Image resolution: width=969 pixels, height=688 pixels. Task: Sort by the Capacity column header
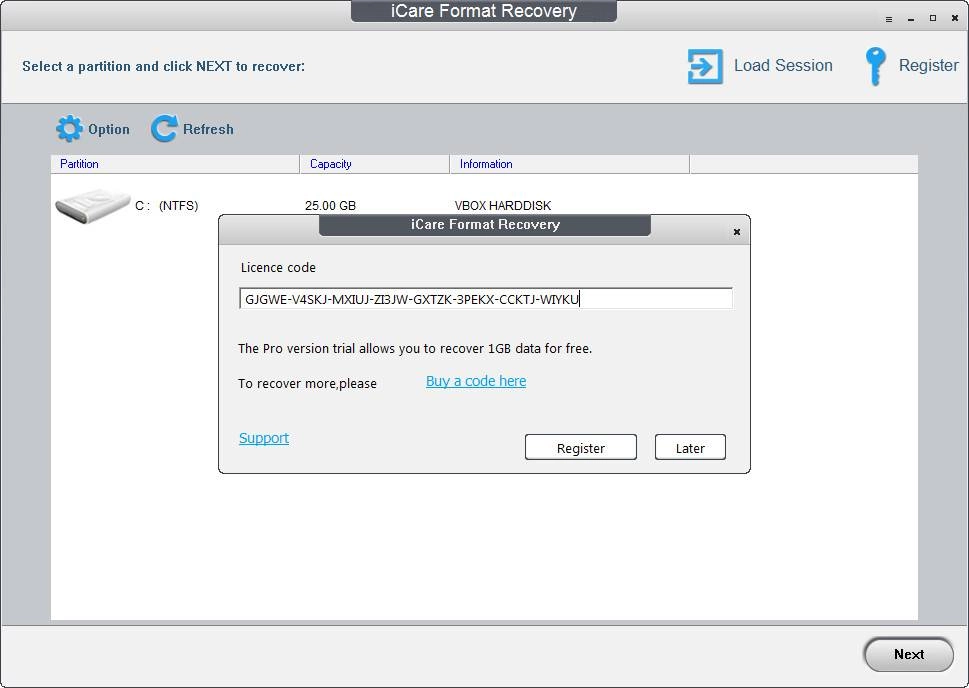(x=374, y=164)
